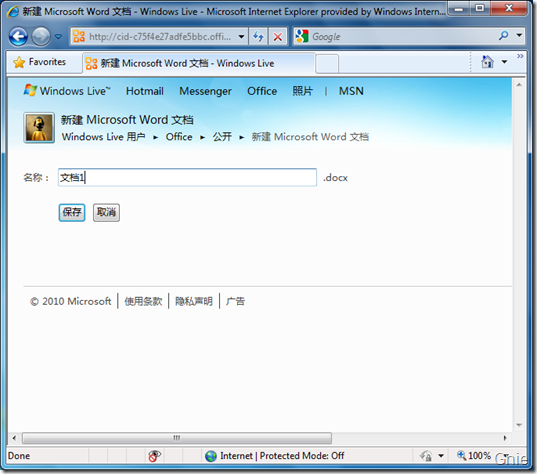Open a new blank tab
The height and width of the screenshot is (474, 537).
[x=327, y=64]
